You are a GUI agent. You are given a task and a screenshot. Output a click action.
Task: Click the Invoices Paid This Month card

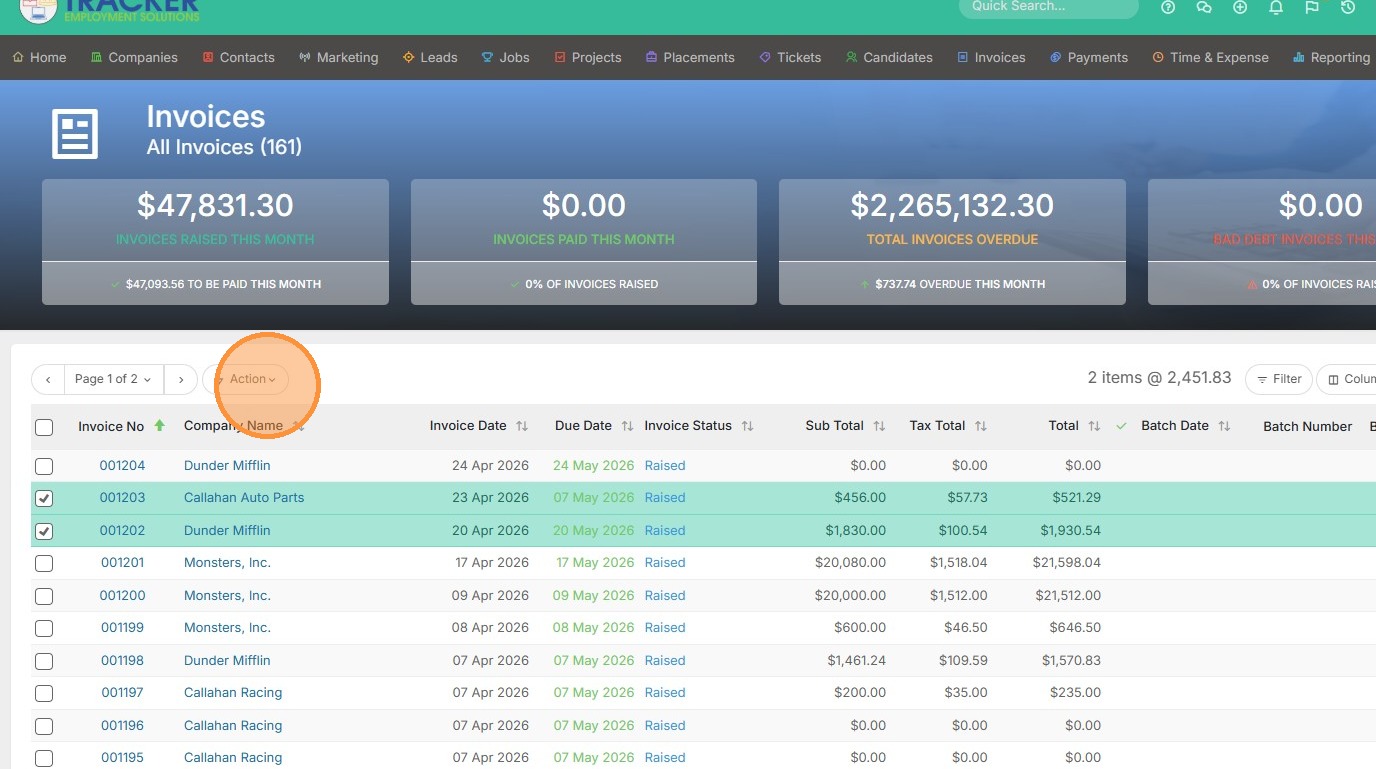[x=584, y=242]
